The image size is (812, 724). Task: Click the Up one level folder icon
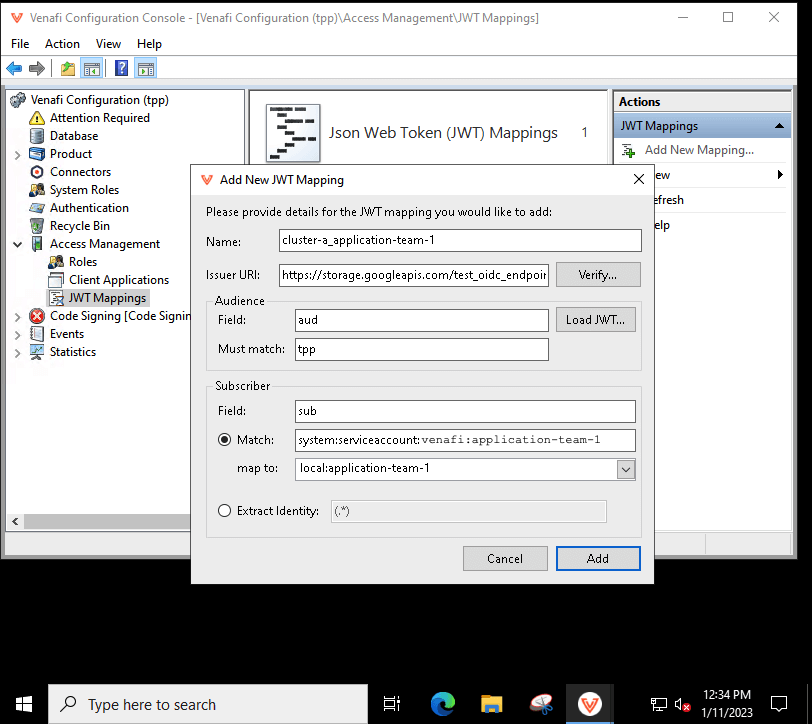68,68
